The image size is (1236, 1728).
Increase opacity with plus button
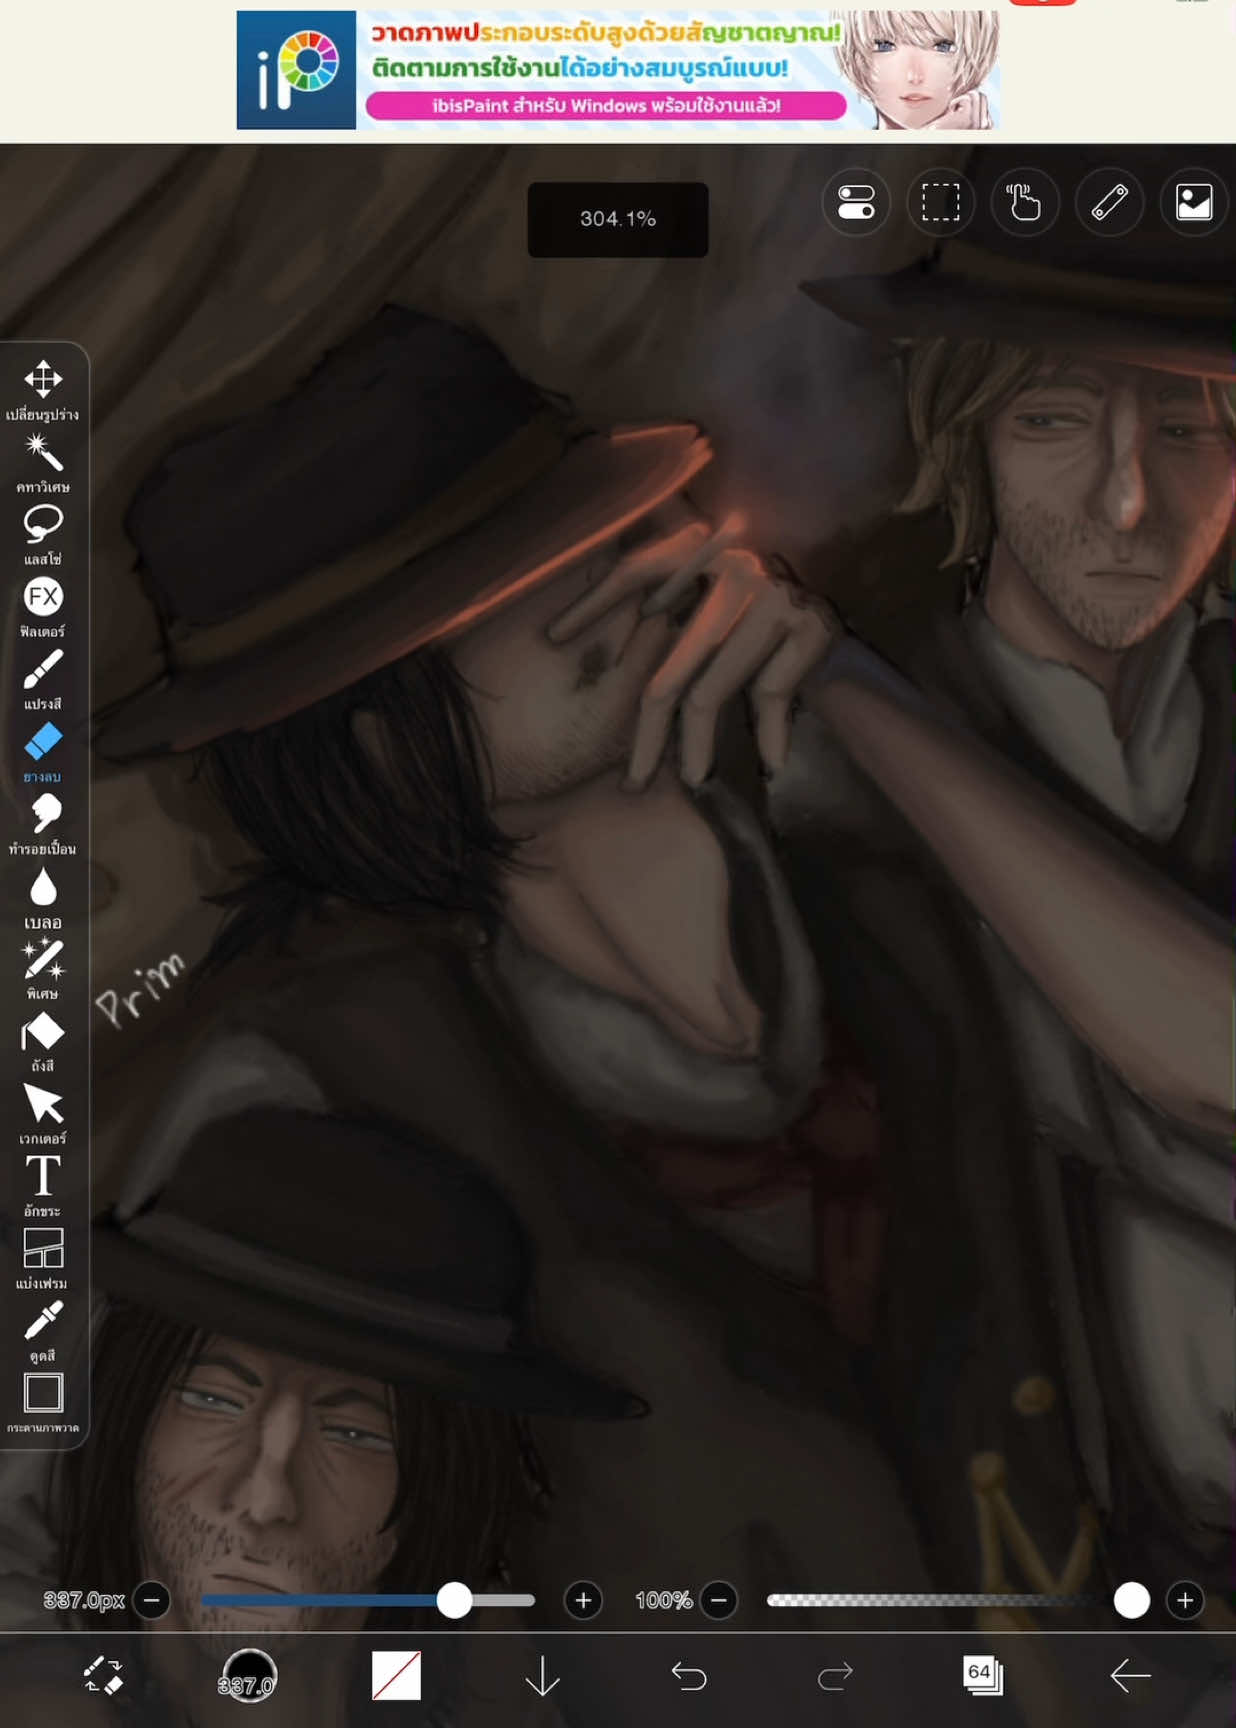tap(1185, 1600)
